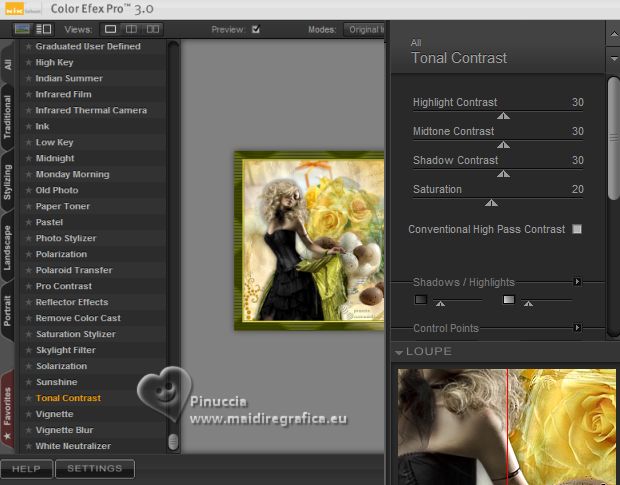Toggle favorite star for Polarization
The image size is (620, 485).
(28, 255)
